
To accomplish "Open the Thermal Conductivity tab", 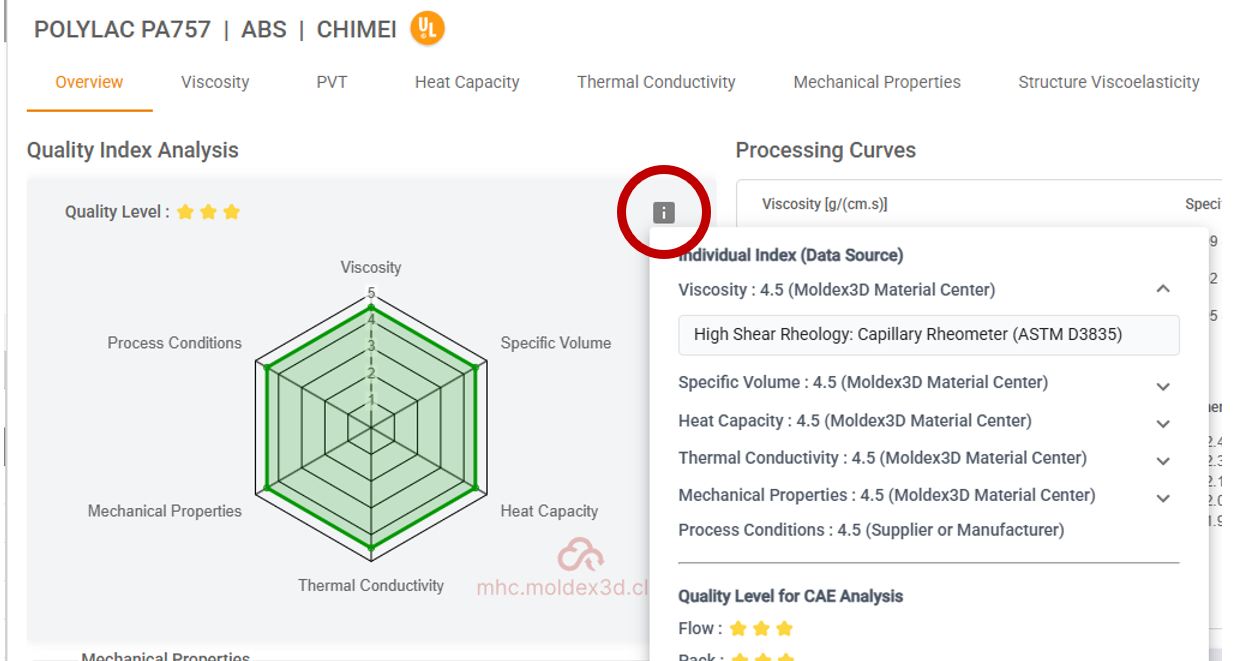I will pos(656,82).
